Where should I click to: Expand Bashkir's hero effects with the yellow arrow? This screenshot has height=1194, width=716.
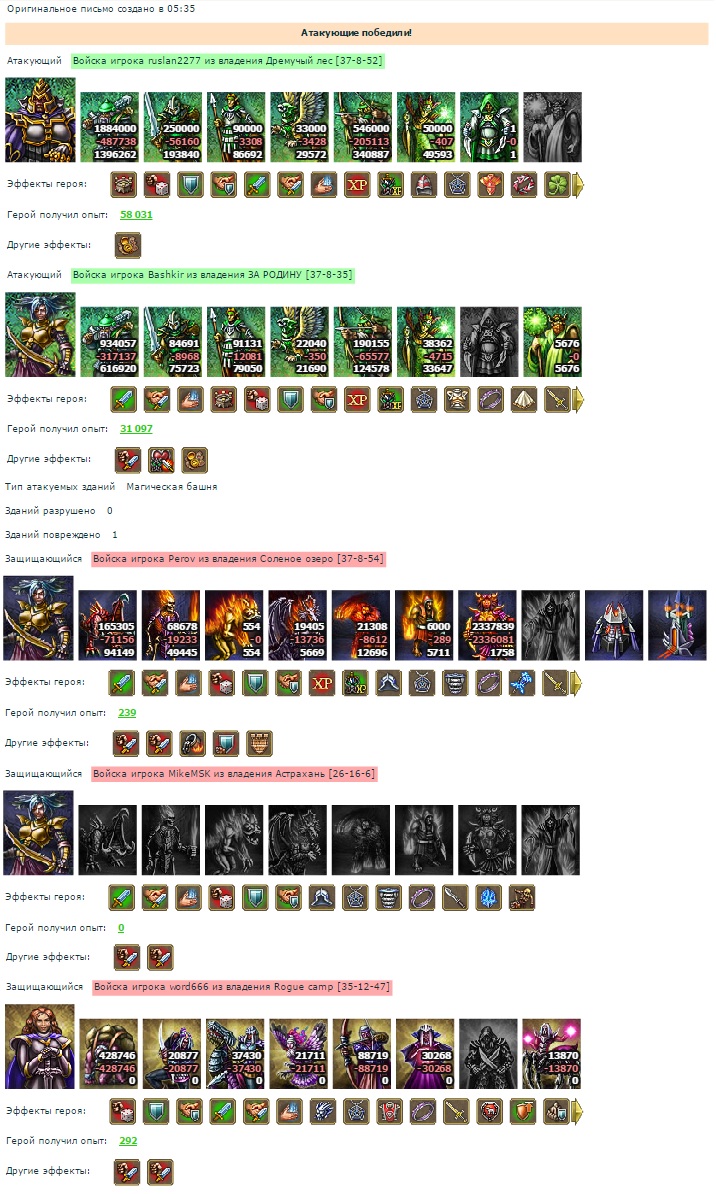[x=578, y=400]
